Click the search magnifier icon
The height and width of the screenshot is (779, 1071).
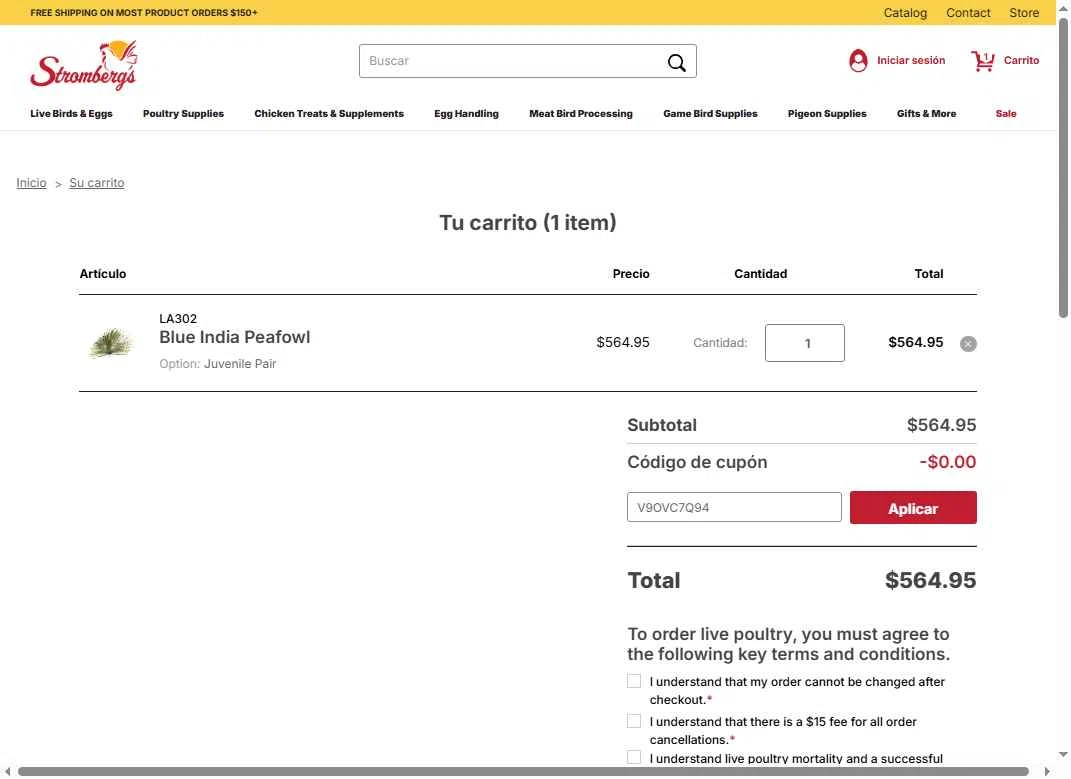point(676,62)
